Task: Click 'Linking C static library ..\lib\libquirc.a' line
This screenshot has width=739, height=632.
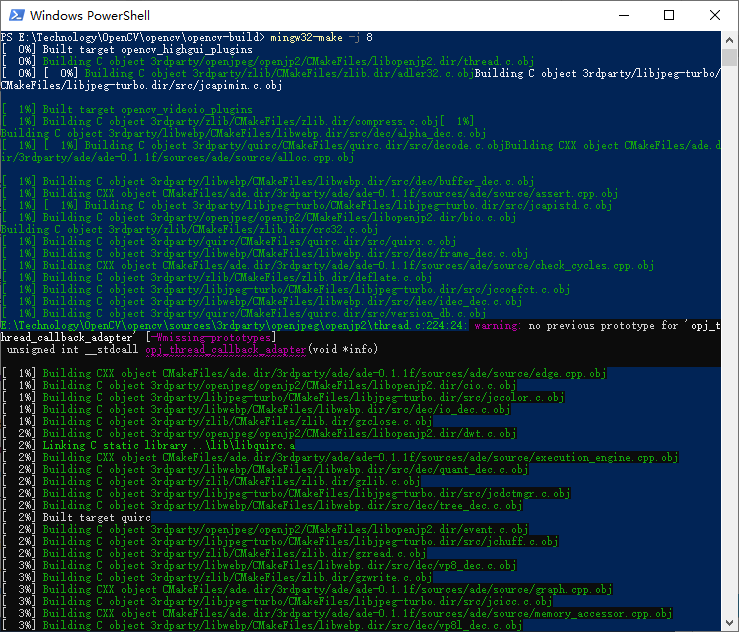Action: pyautogui.click(x=148, y=445)
